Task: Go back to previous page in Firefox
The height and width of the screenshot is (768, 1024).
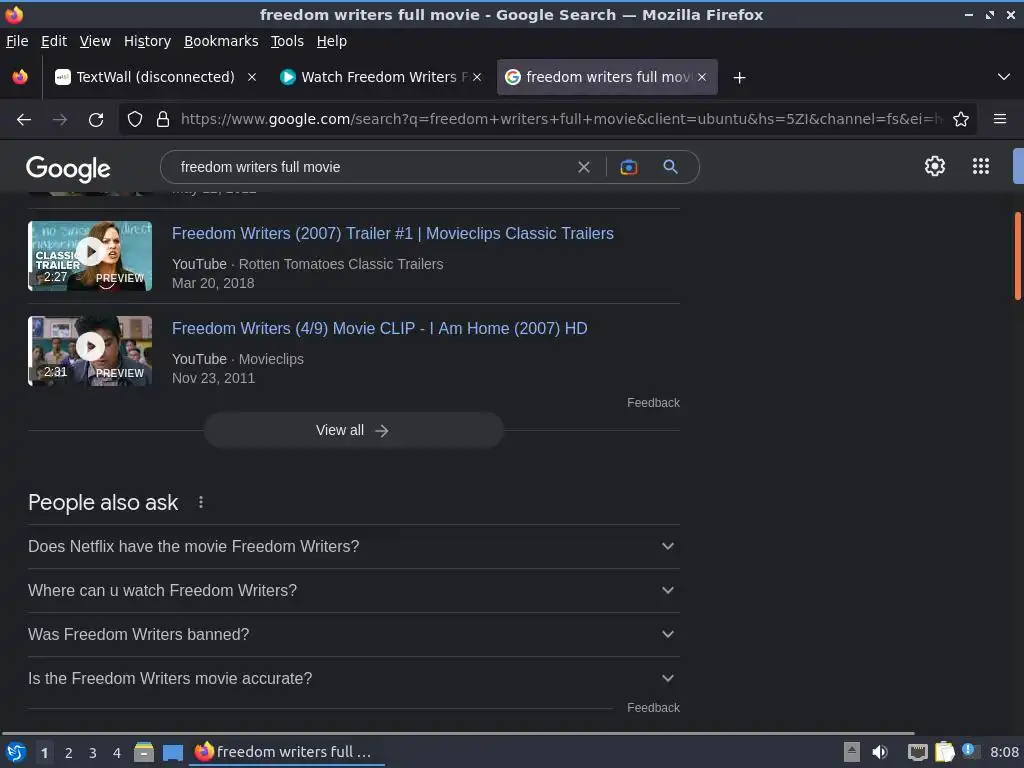Action: [24, 120]
